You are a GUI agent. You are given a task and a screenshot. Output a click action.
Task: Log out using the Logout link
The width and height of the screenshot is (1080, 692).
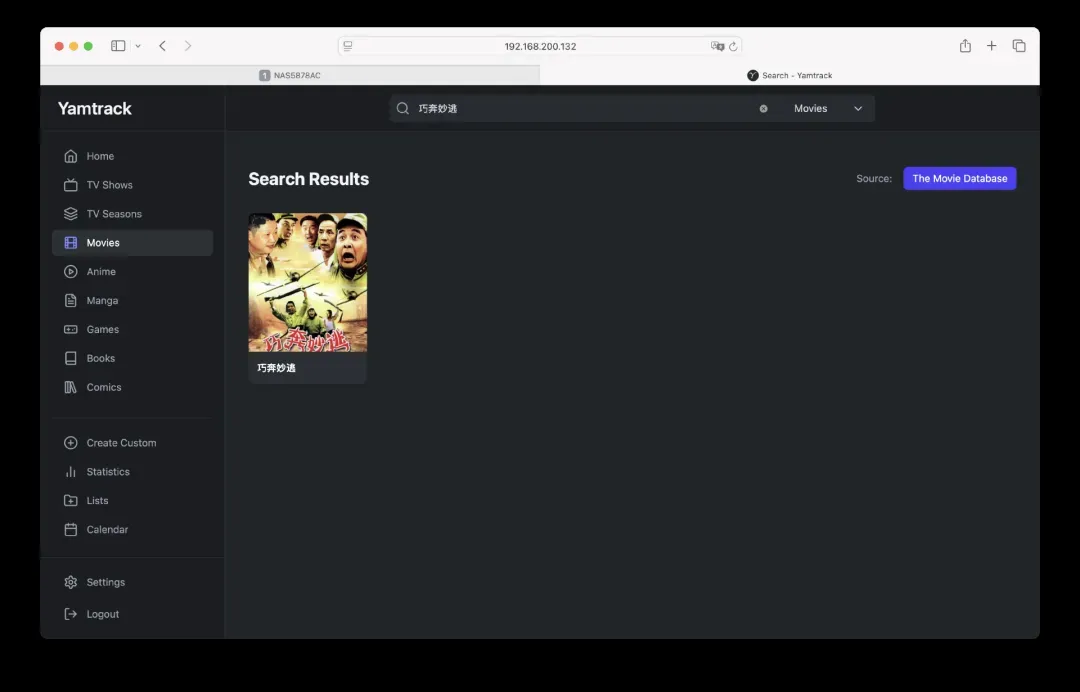coord(102,614)
